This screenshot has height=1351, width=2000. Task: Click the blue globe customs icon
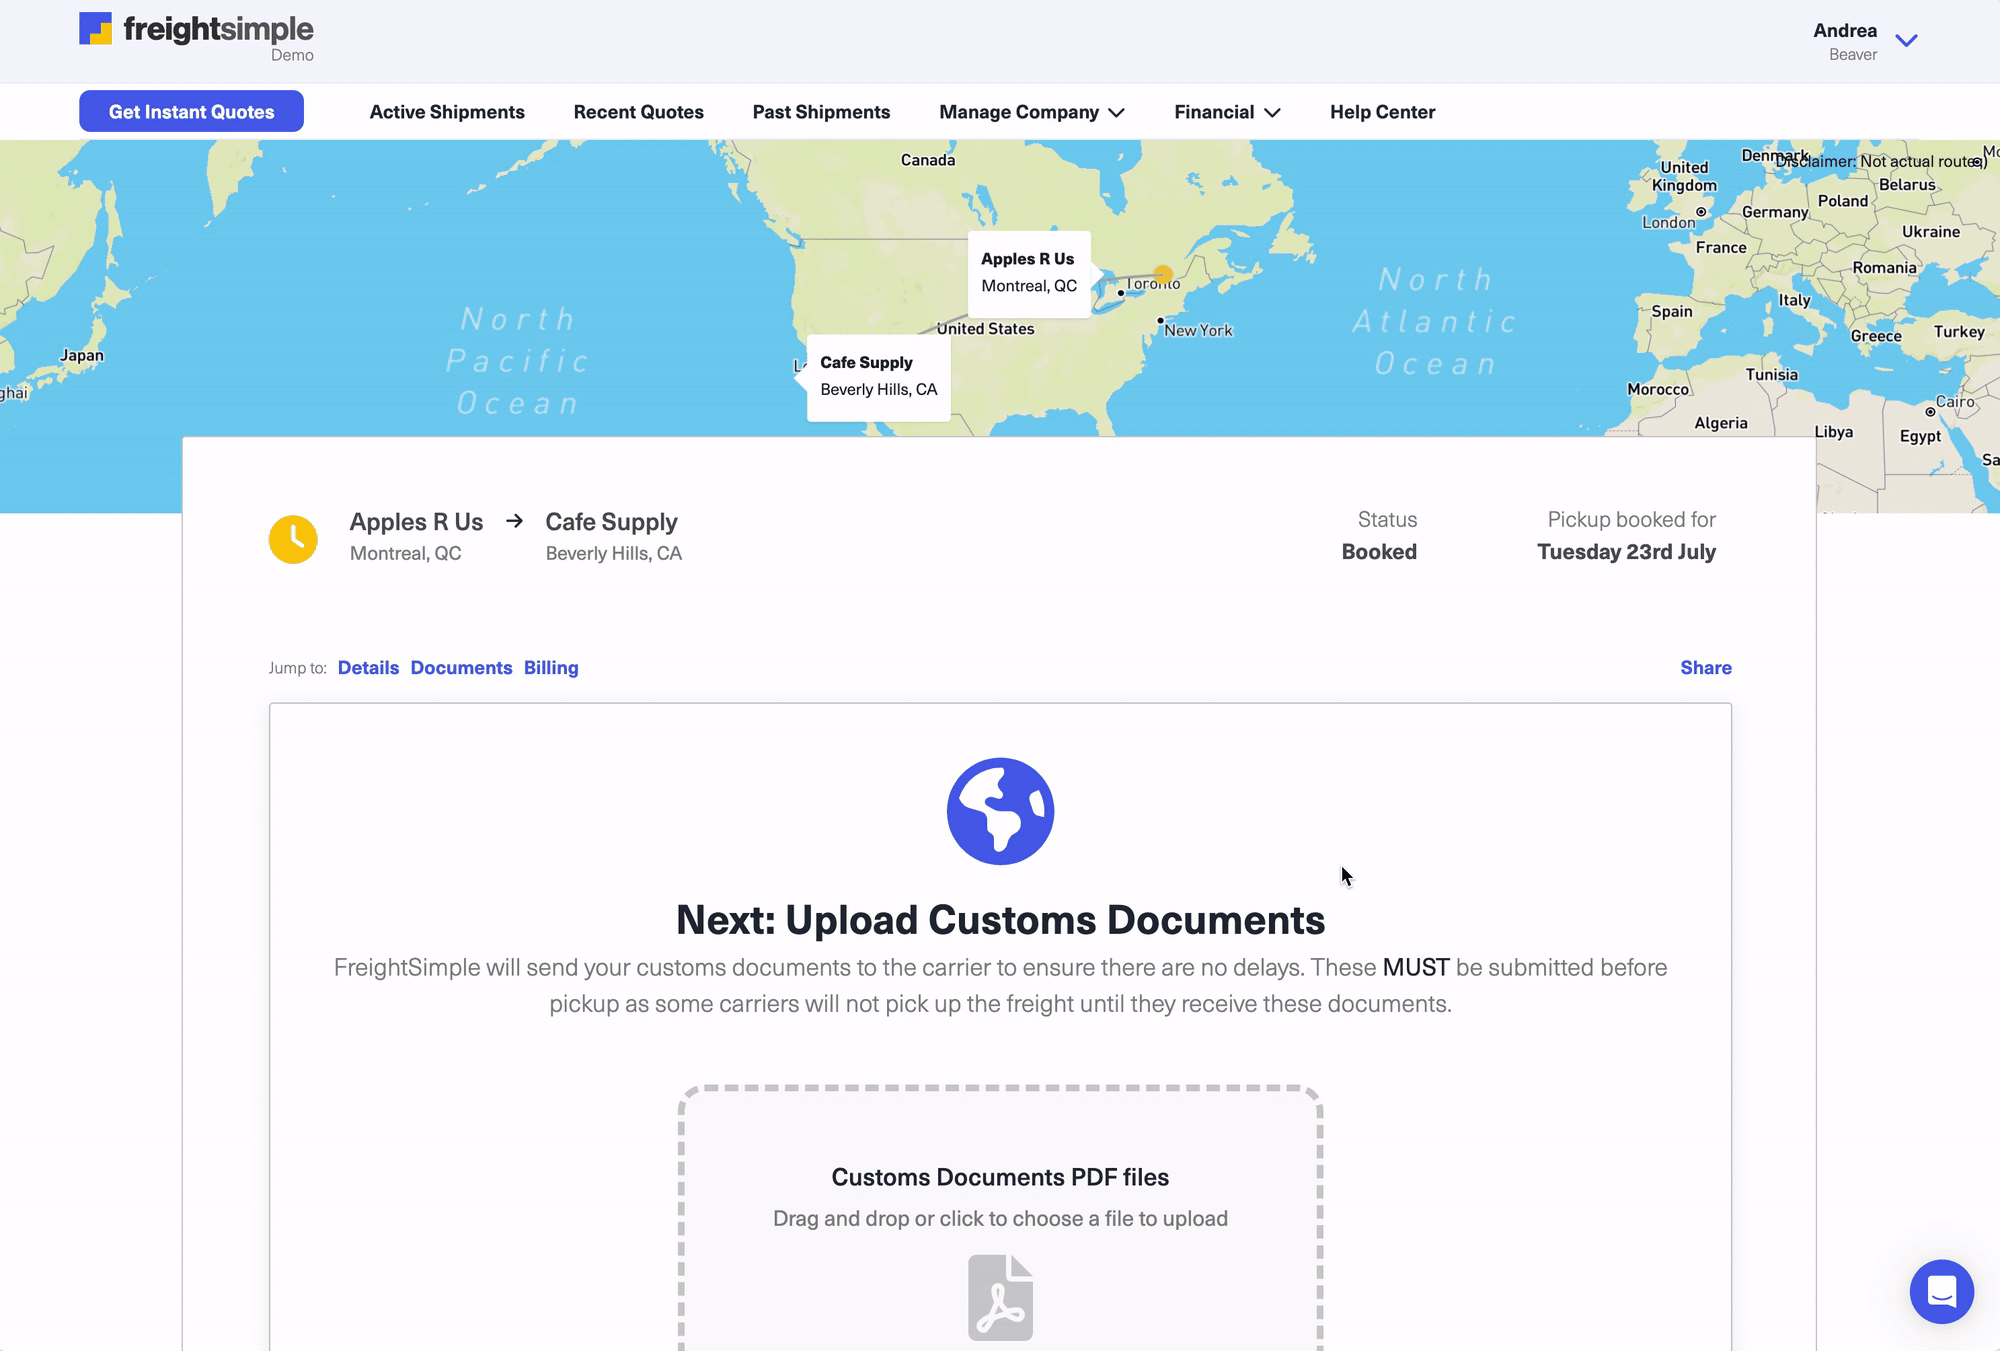(1000, 811)
